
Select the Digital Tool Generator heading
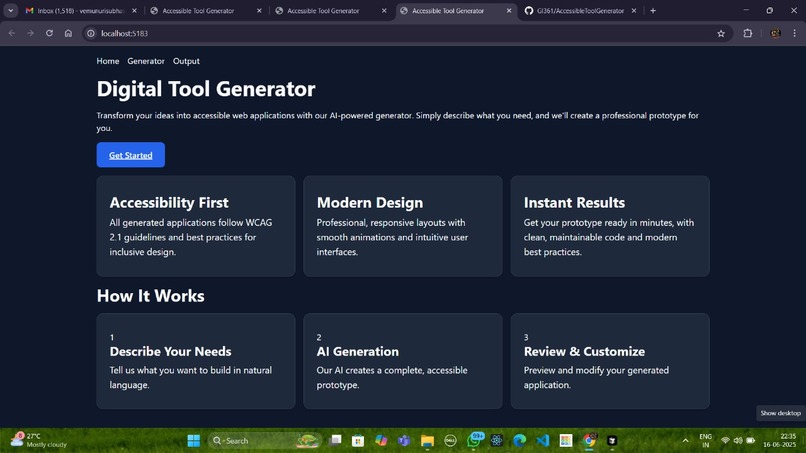[206, 88]
